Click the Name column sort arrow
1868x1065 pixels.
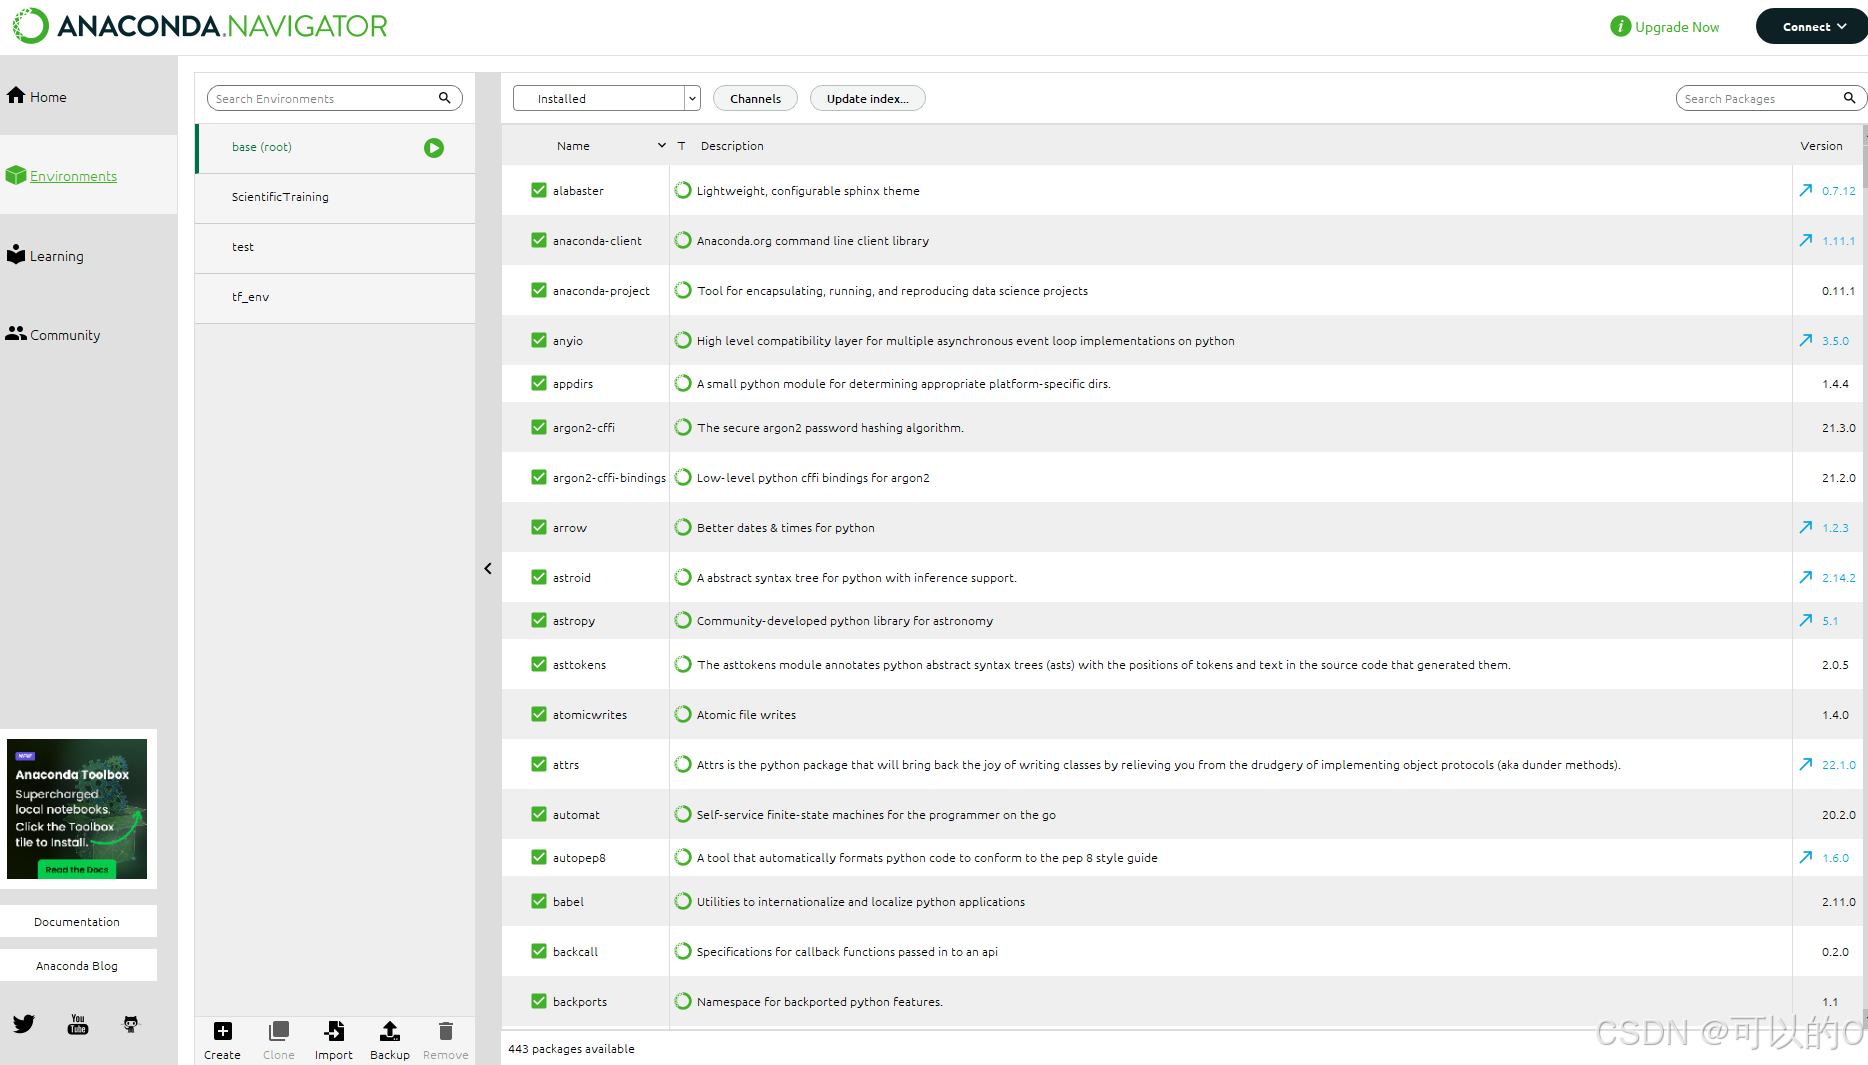point(661,146)
